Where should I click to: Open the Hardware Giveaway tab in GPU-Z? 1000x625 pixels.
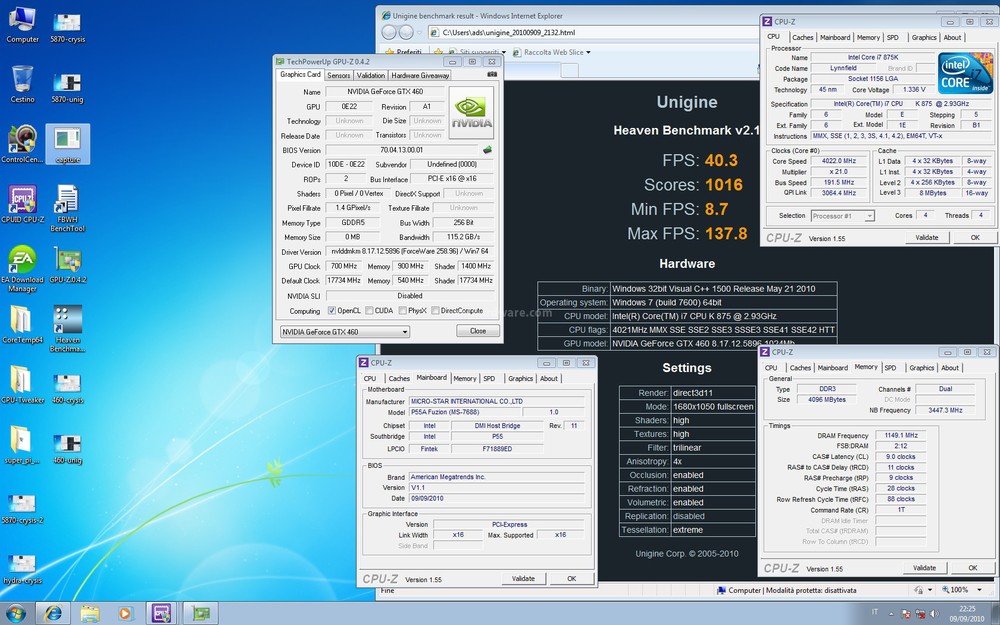click(x=420, y=75)
